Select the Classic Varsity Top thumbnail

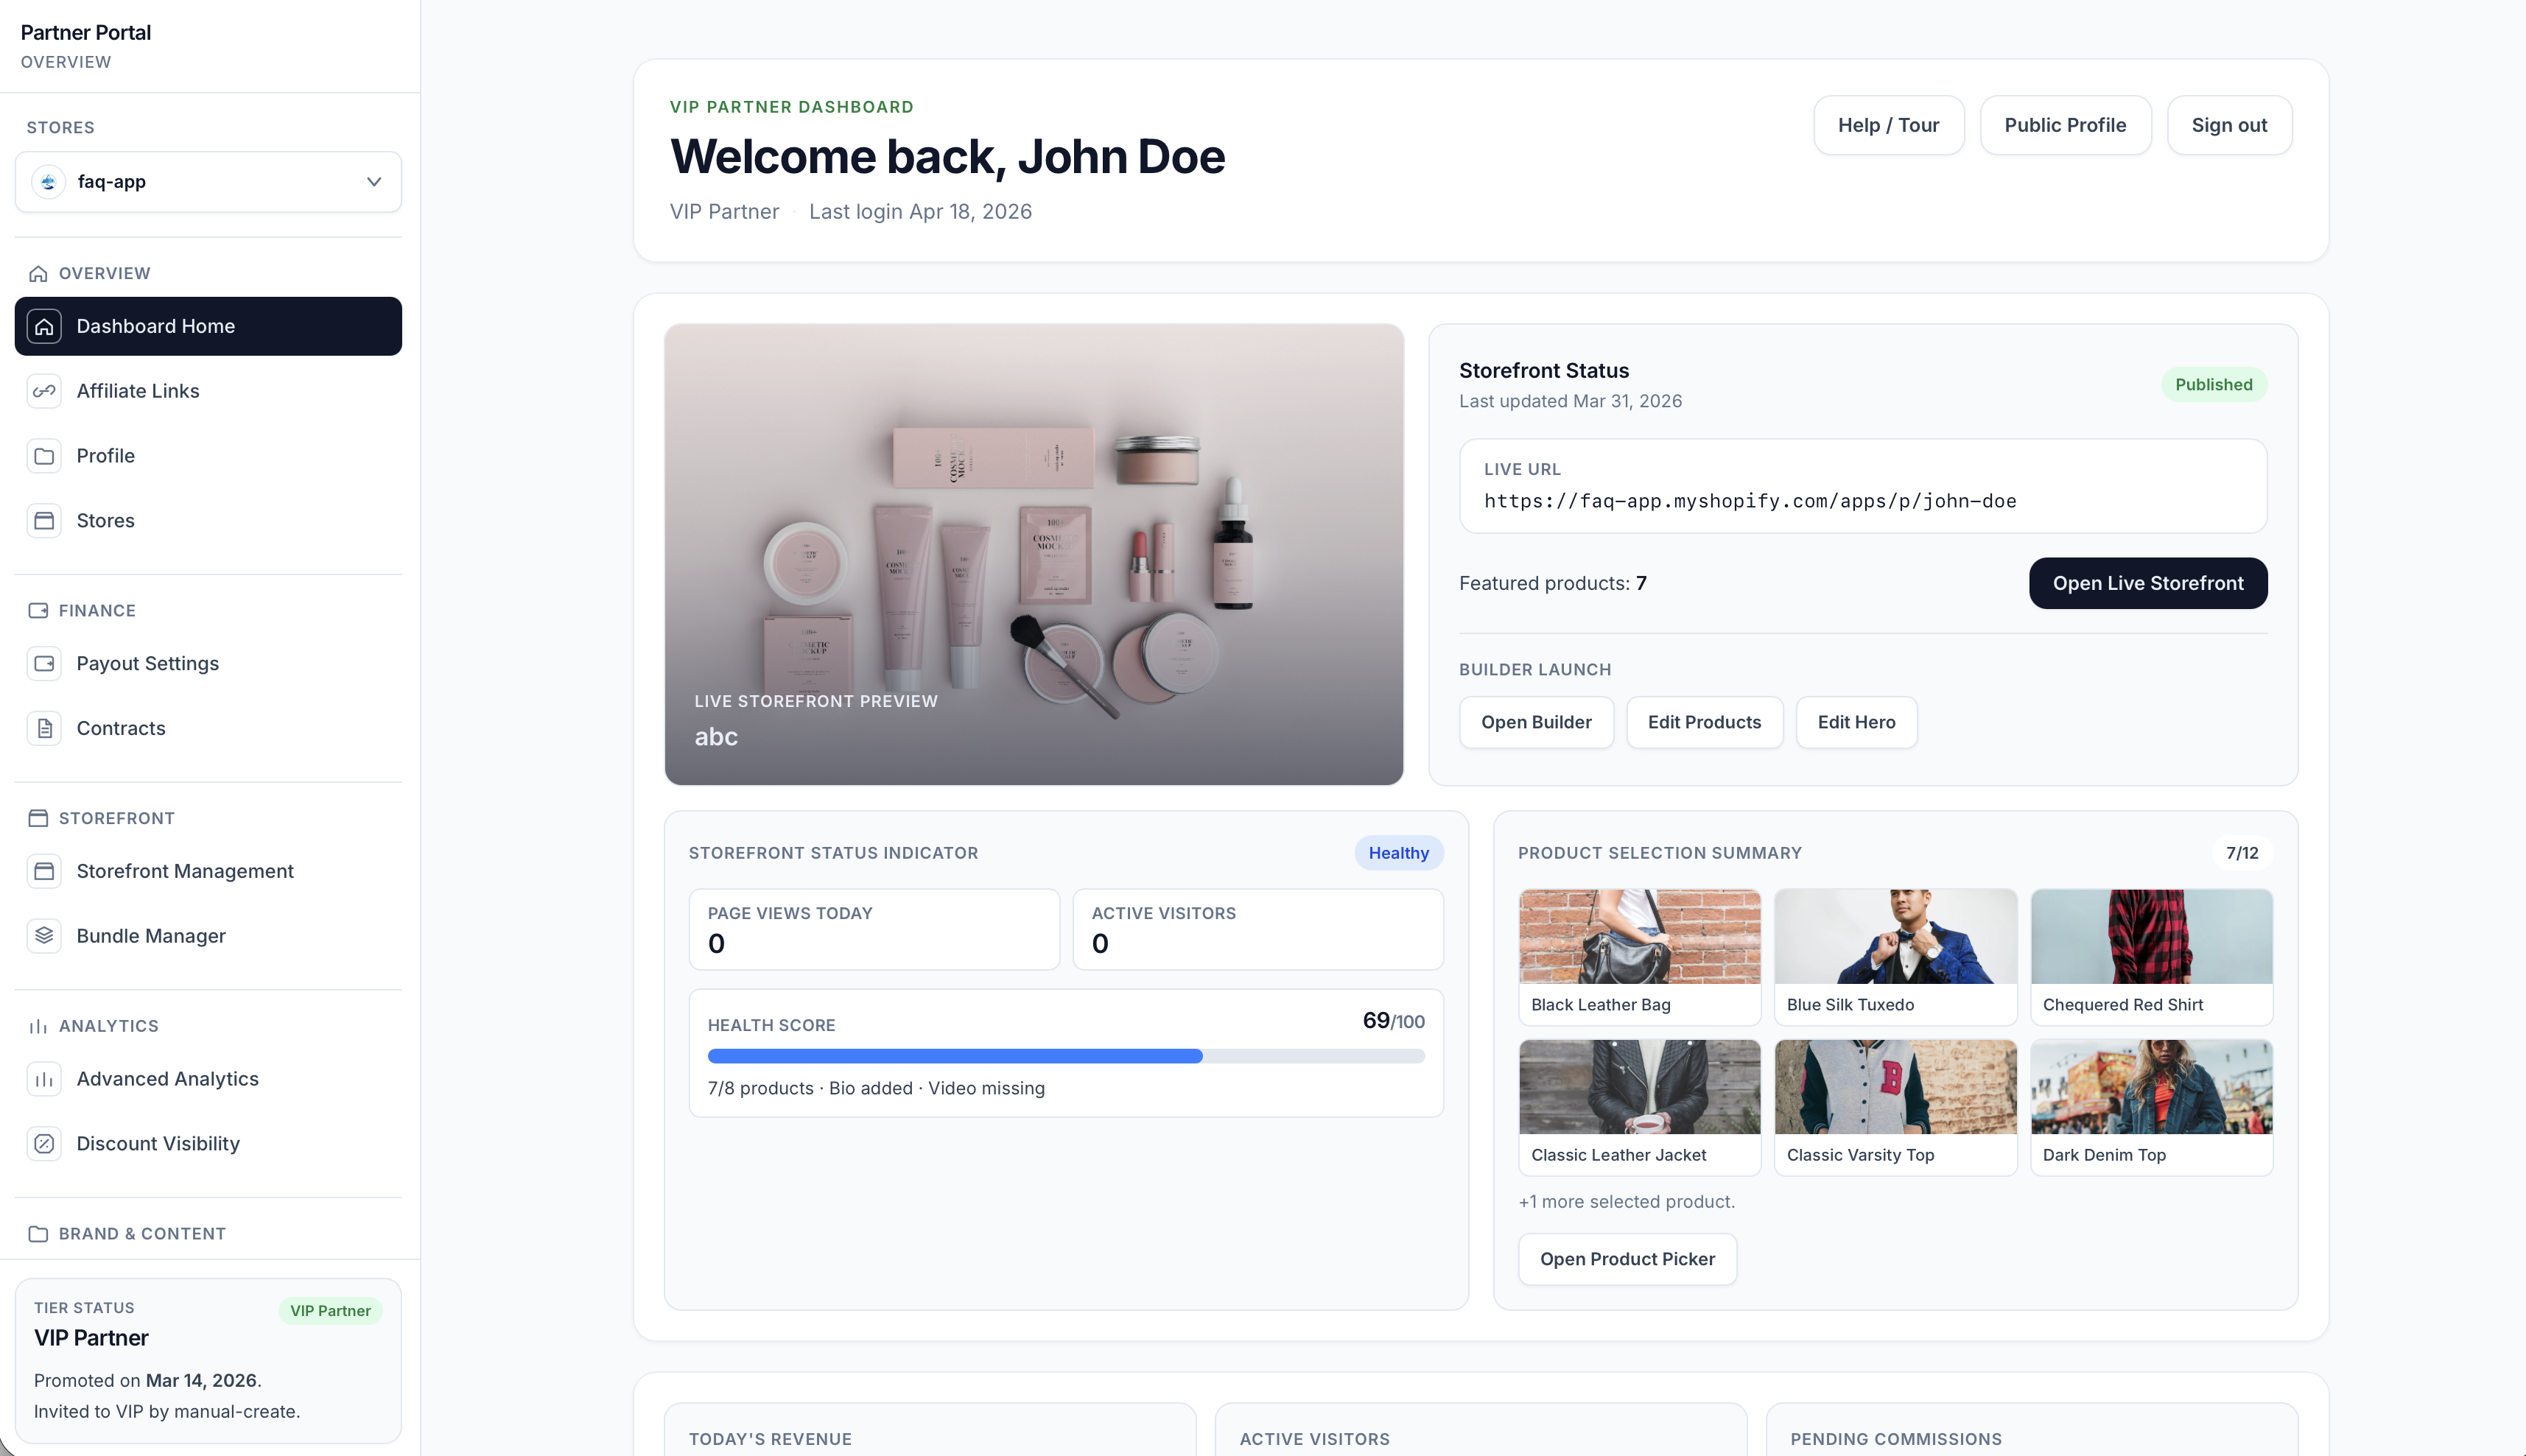click(x=1896, y=1087)
